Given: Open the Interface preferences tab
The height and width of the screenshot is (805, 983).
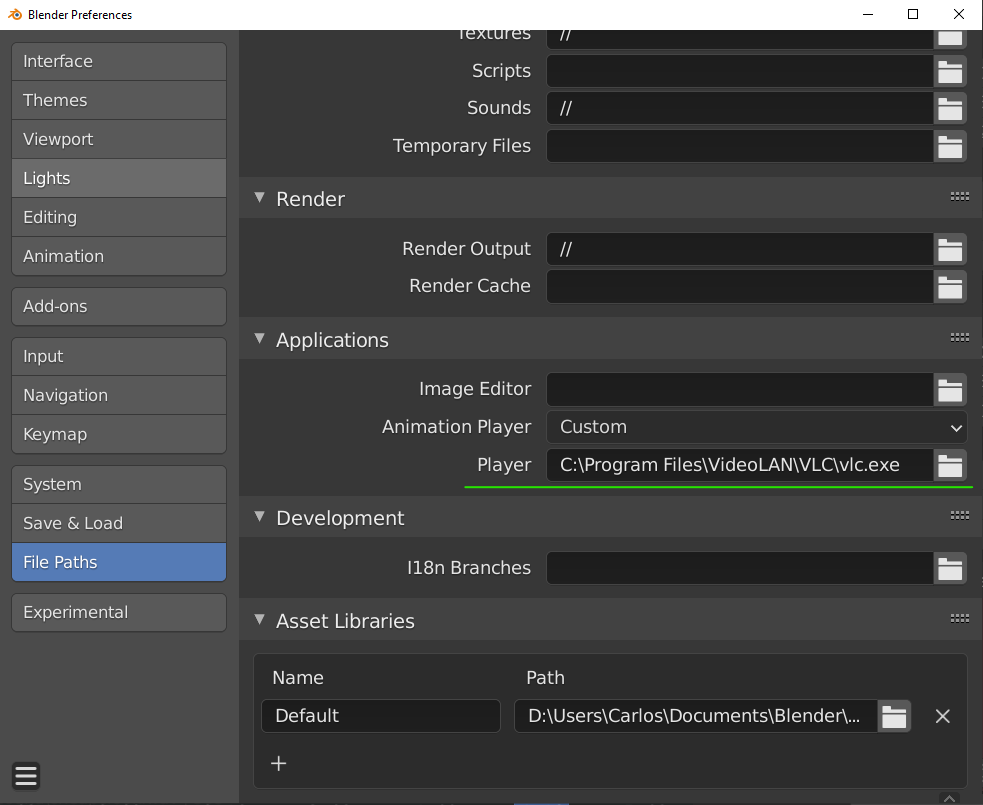Looking at the screenshot, I should pos(118,61).
